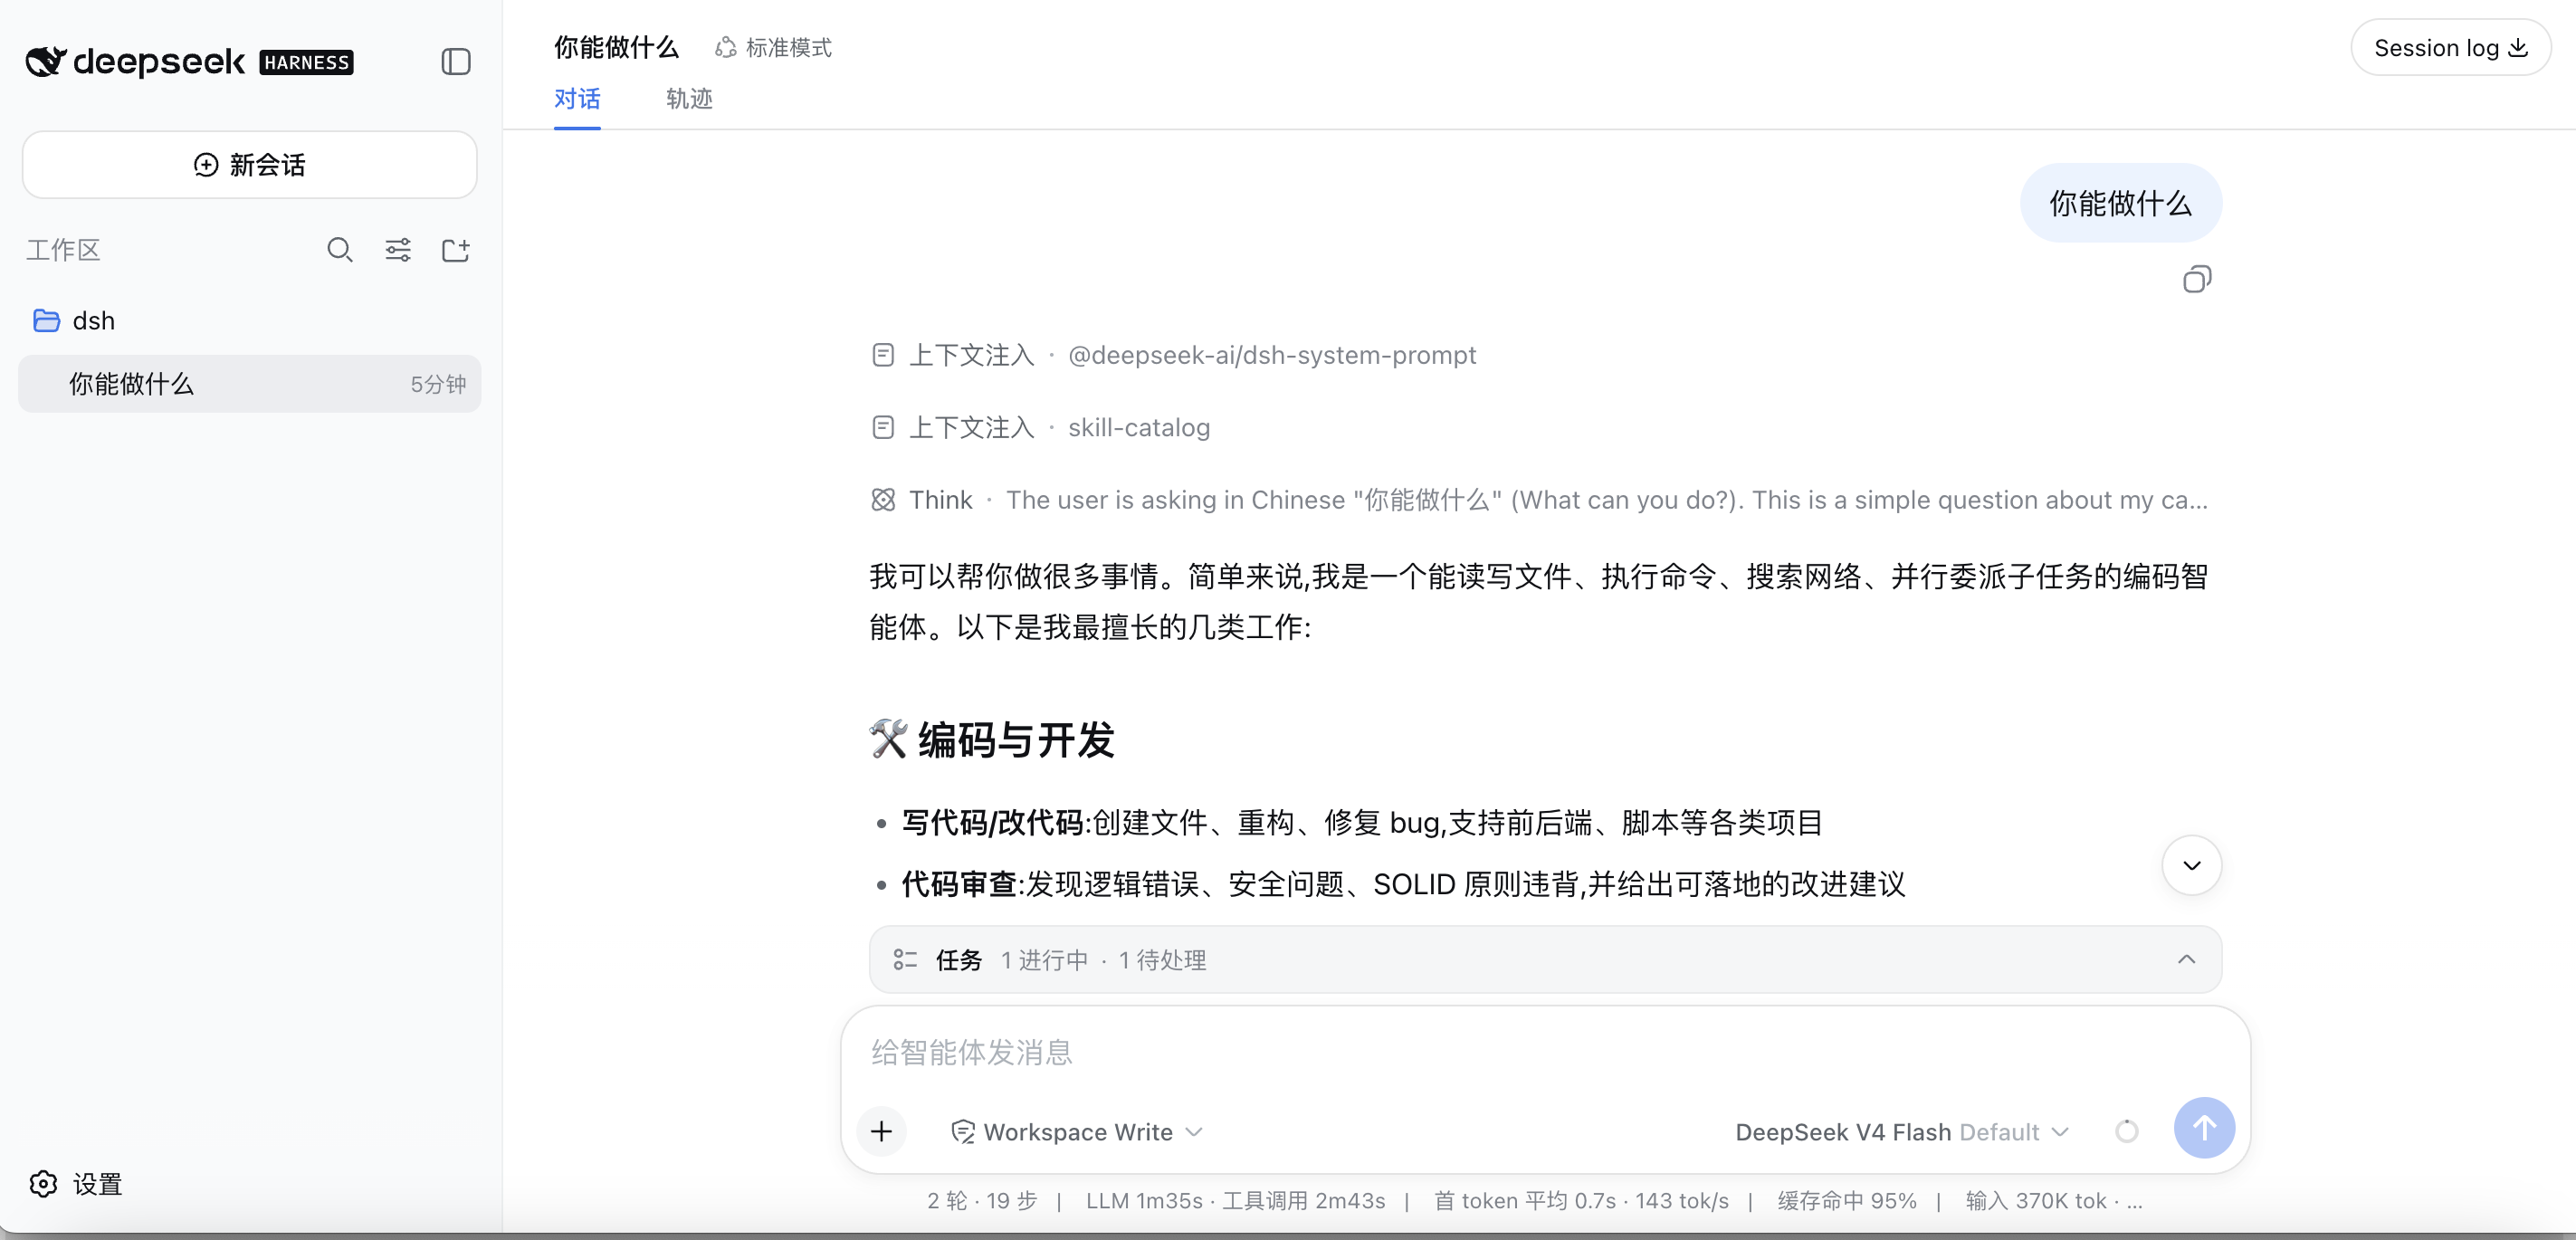Switch to the 对话 tab
This screenshot has height=1240, width=2576.
(x=577, y=99)
